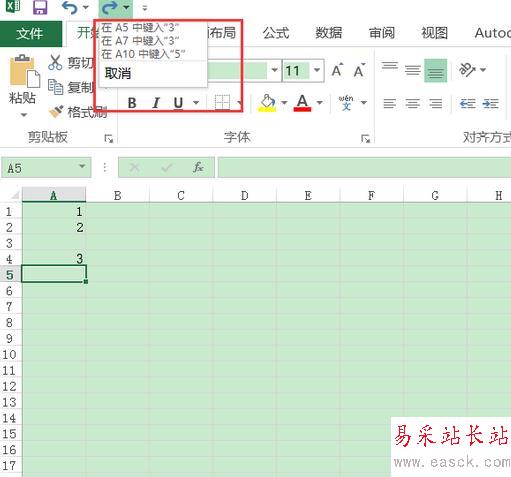Select middle vertical align icon

tap(413, 70)
